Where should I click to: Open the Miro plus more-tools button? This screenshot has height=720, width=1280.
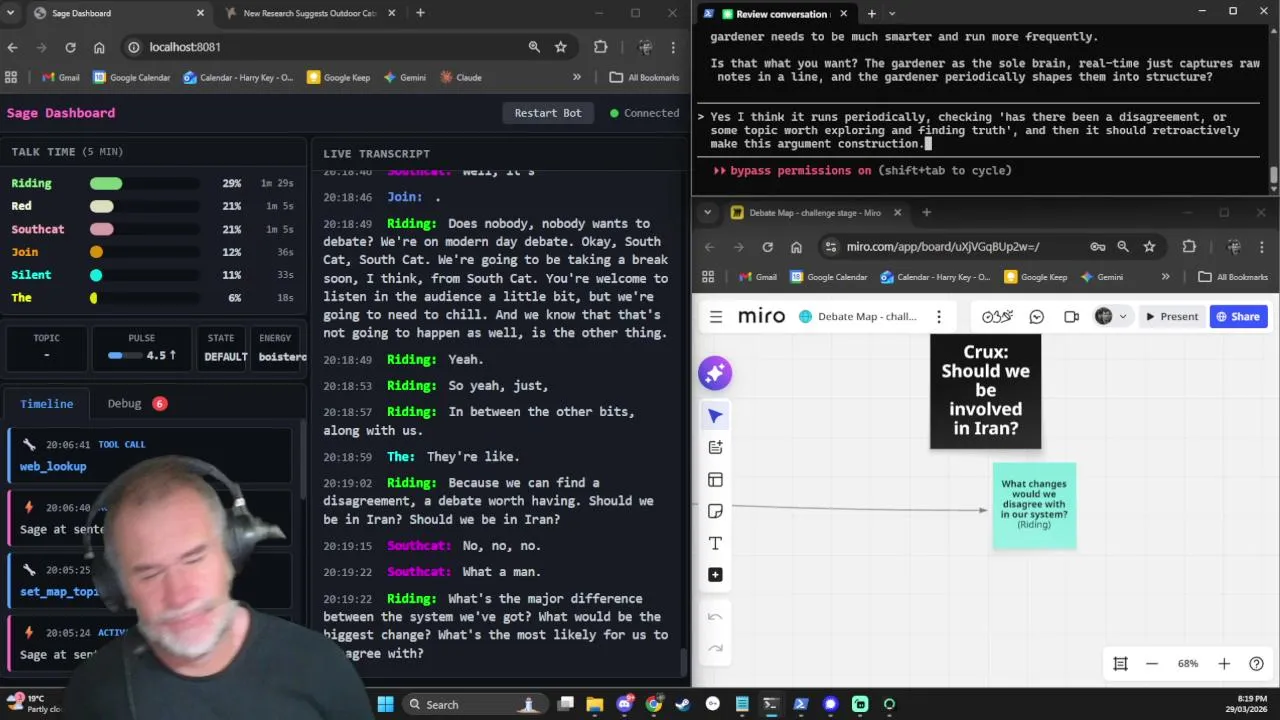[x=715, y=575]
